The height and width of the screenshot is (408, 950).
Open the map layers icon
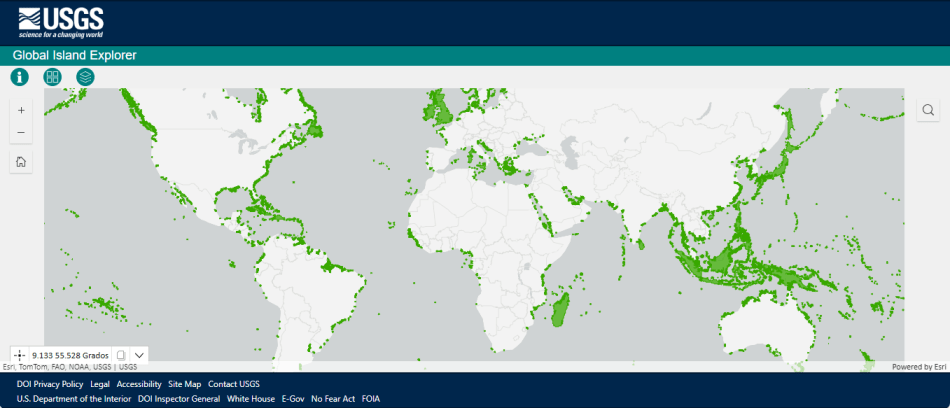[85, 77]
